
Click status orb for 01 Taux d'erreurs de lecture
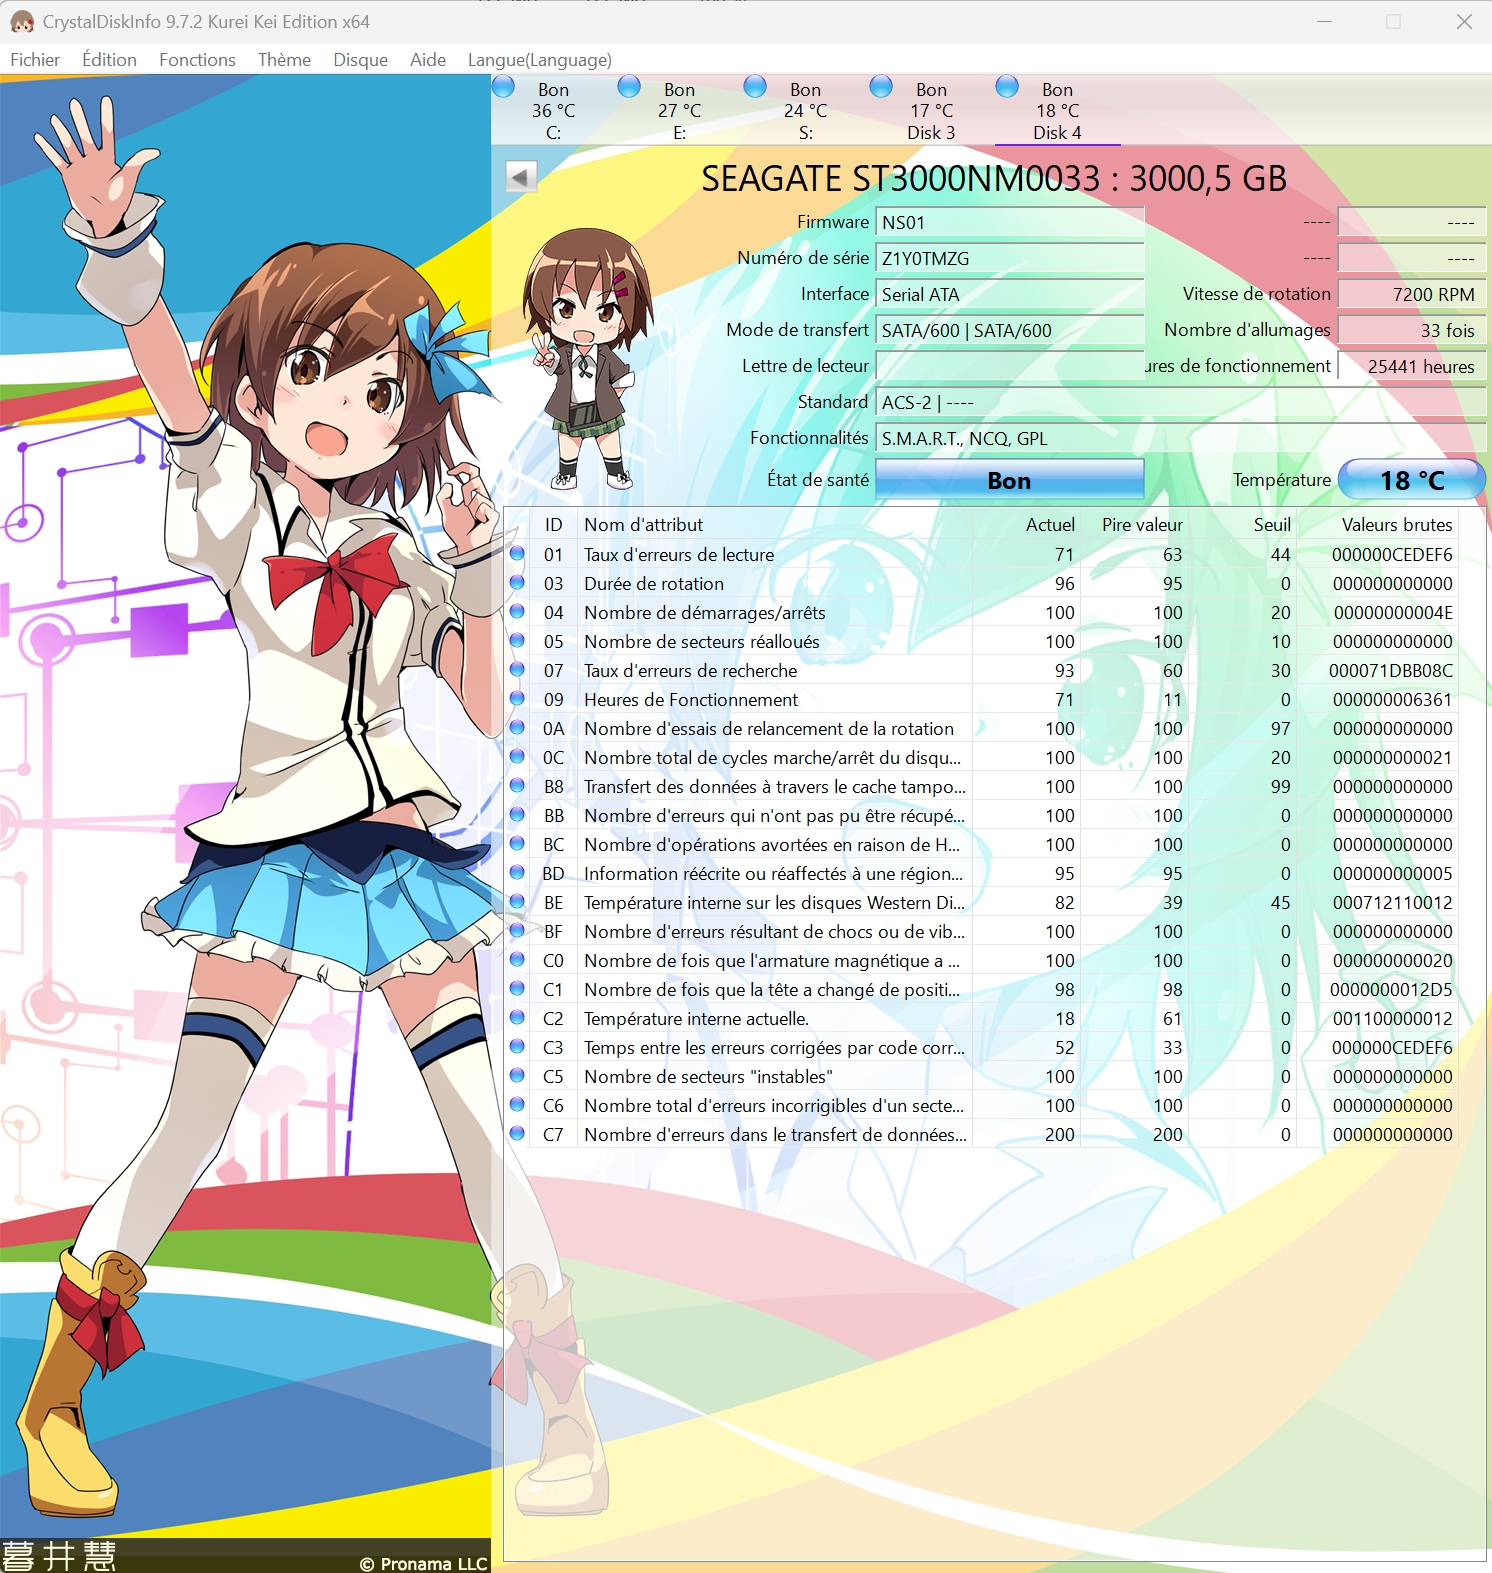[517, 553]
